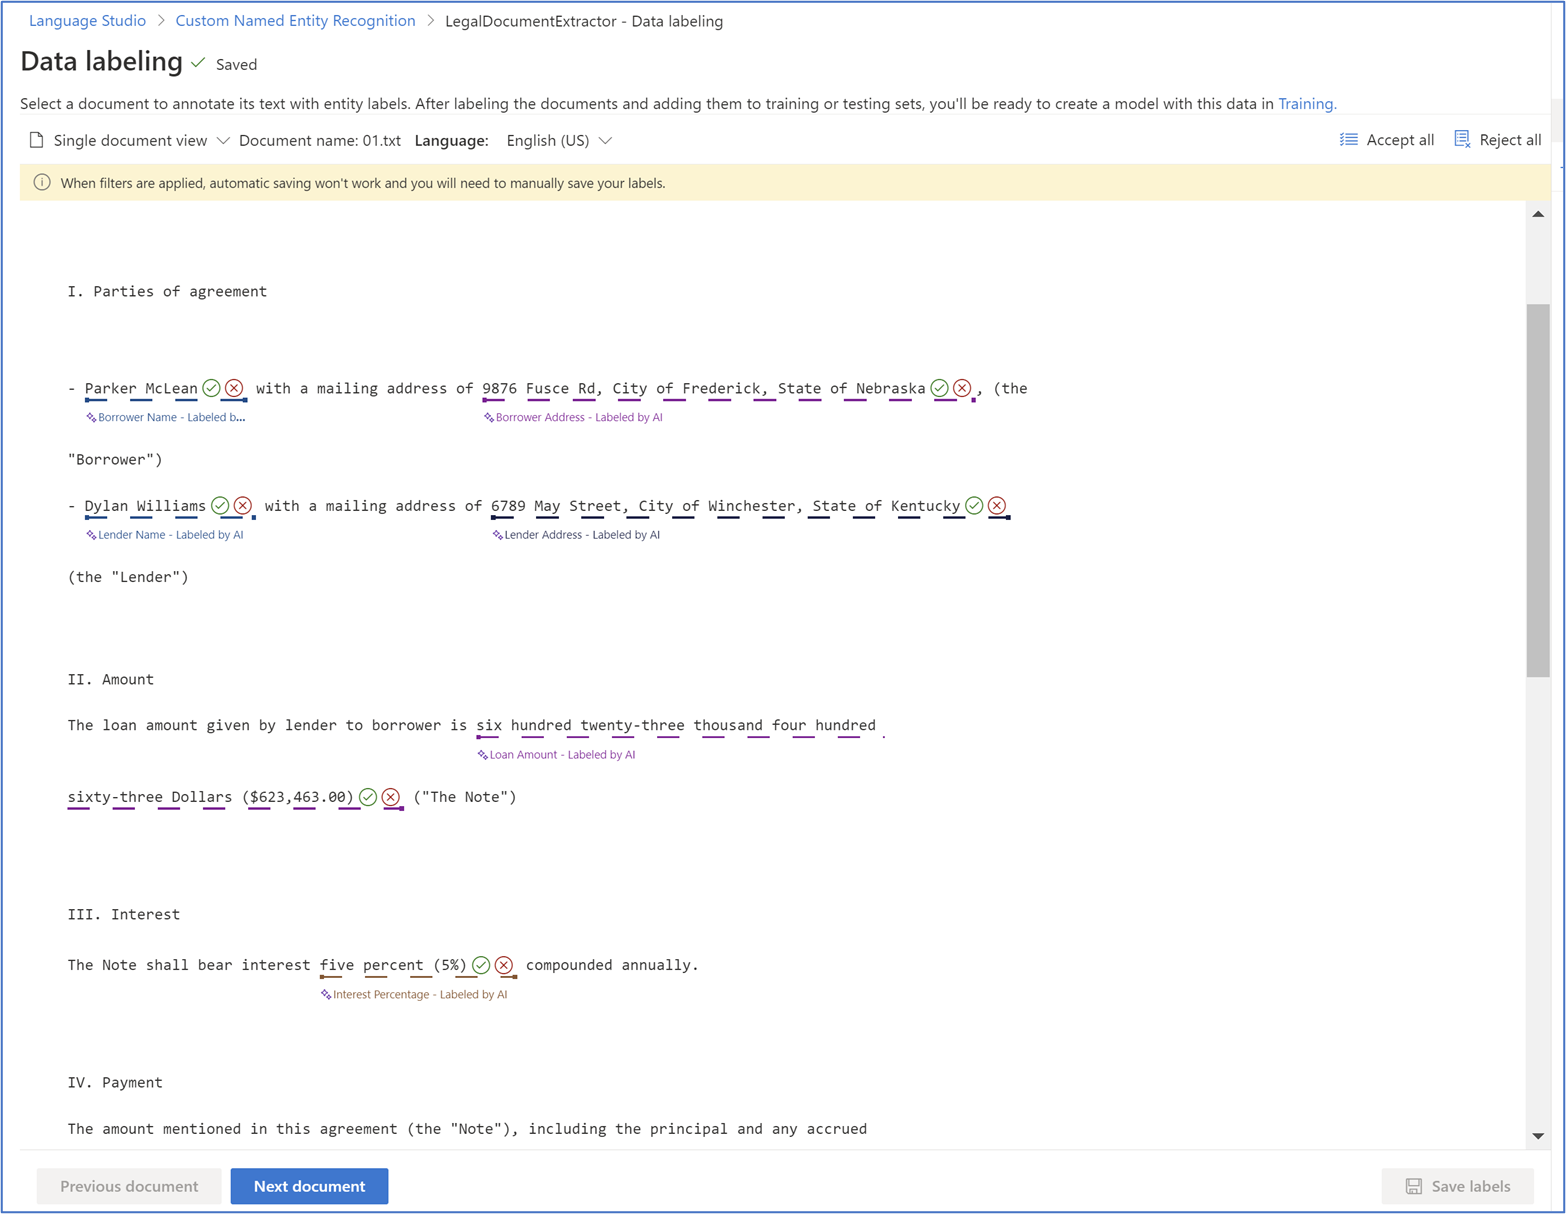Go to Language Studio breadcrumb
Image resolution: width=1566 pixels, height=1214 pixels.
pos(87,21)
